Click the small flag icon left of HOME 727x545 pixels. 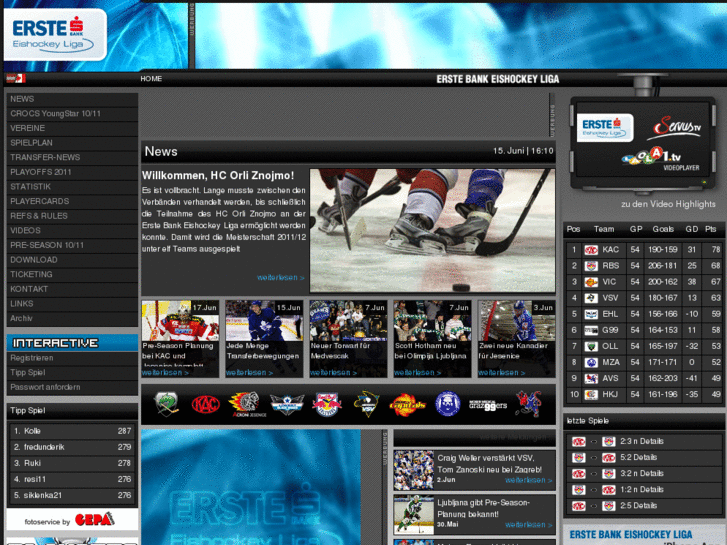tap(16, 78)
